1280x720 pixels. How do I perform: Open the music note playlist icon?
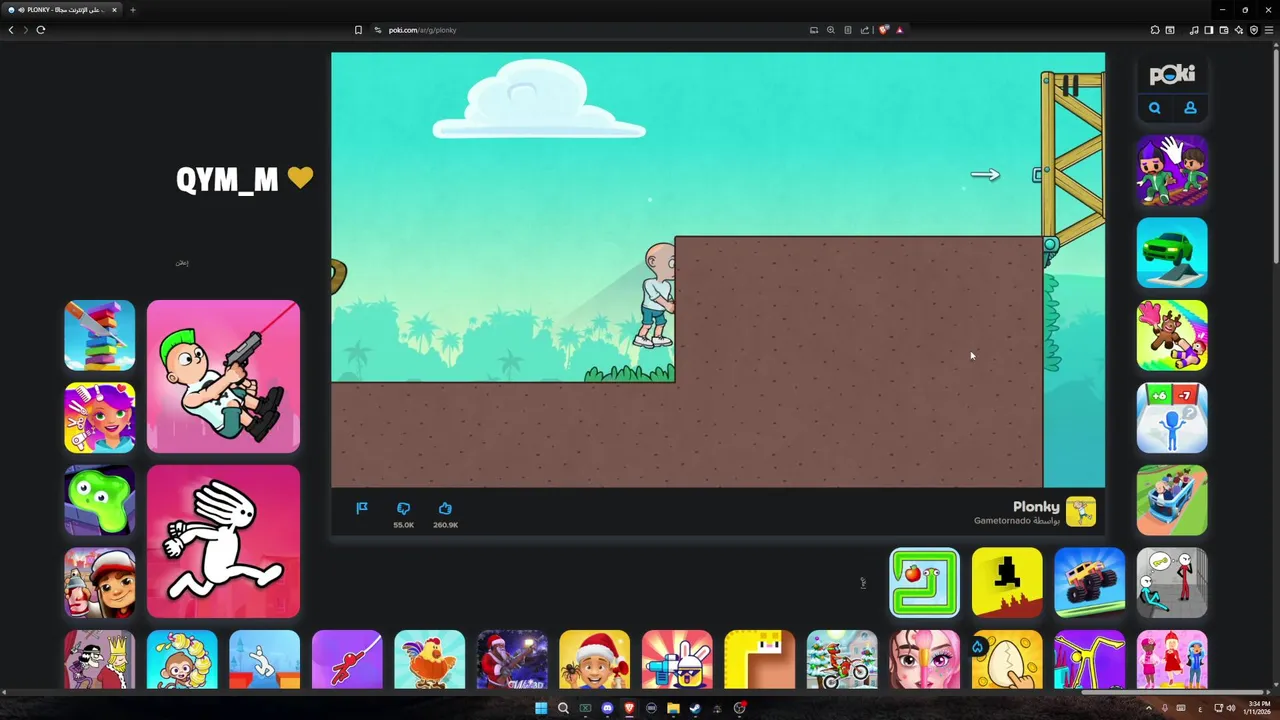1194,30
